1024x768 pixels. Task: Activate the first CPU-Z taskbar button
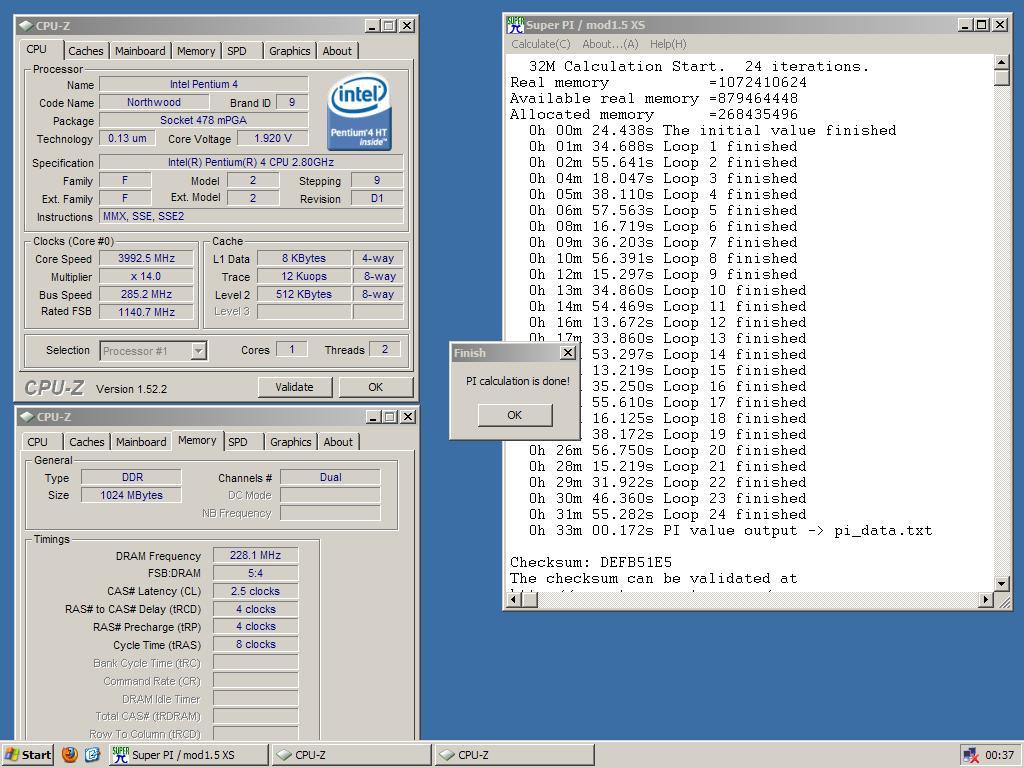(x=351, y=754)
